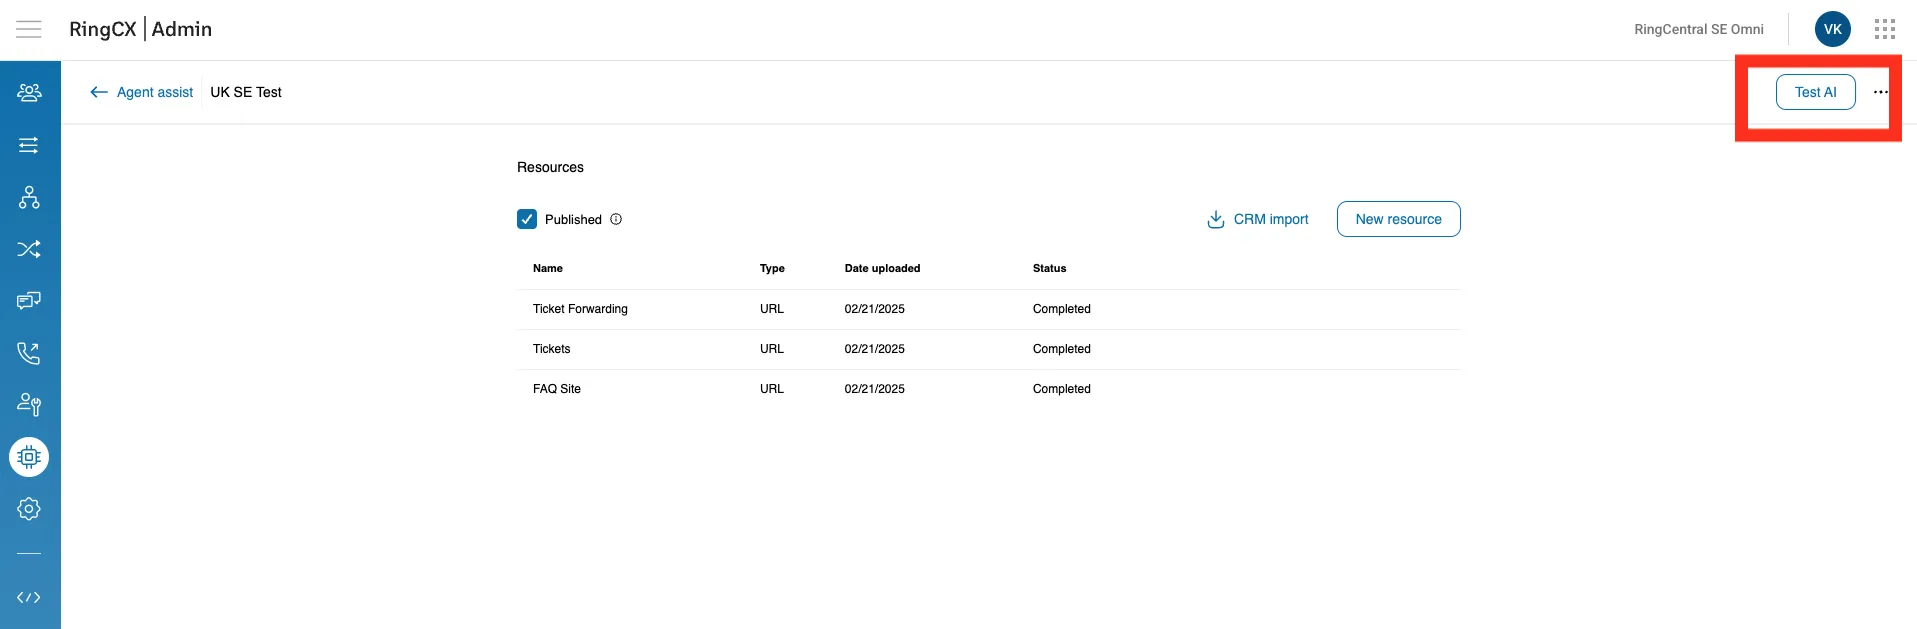This screenshot has width=1917, height=629.
Task: Click the CRM import link
Action: tap(1258, 219)
